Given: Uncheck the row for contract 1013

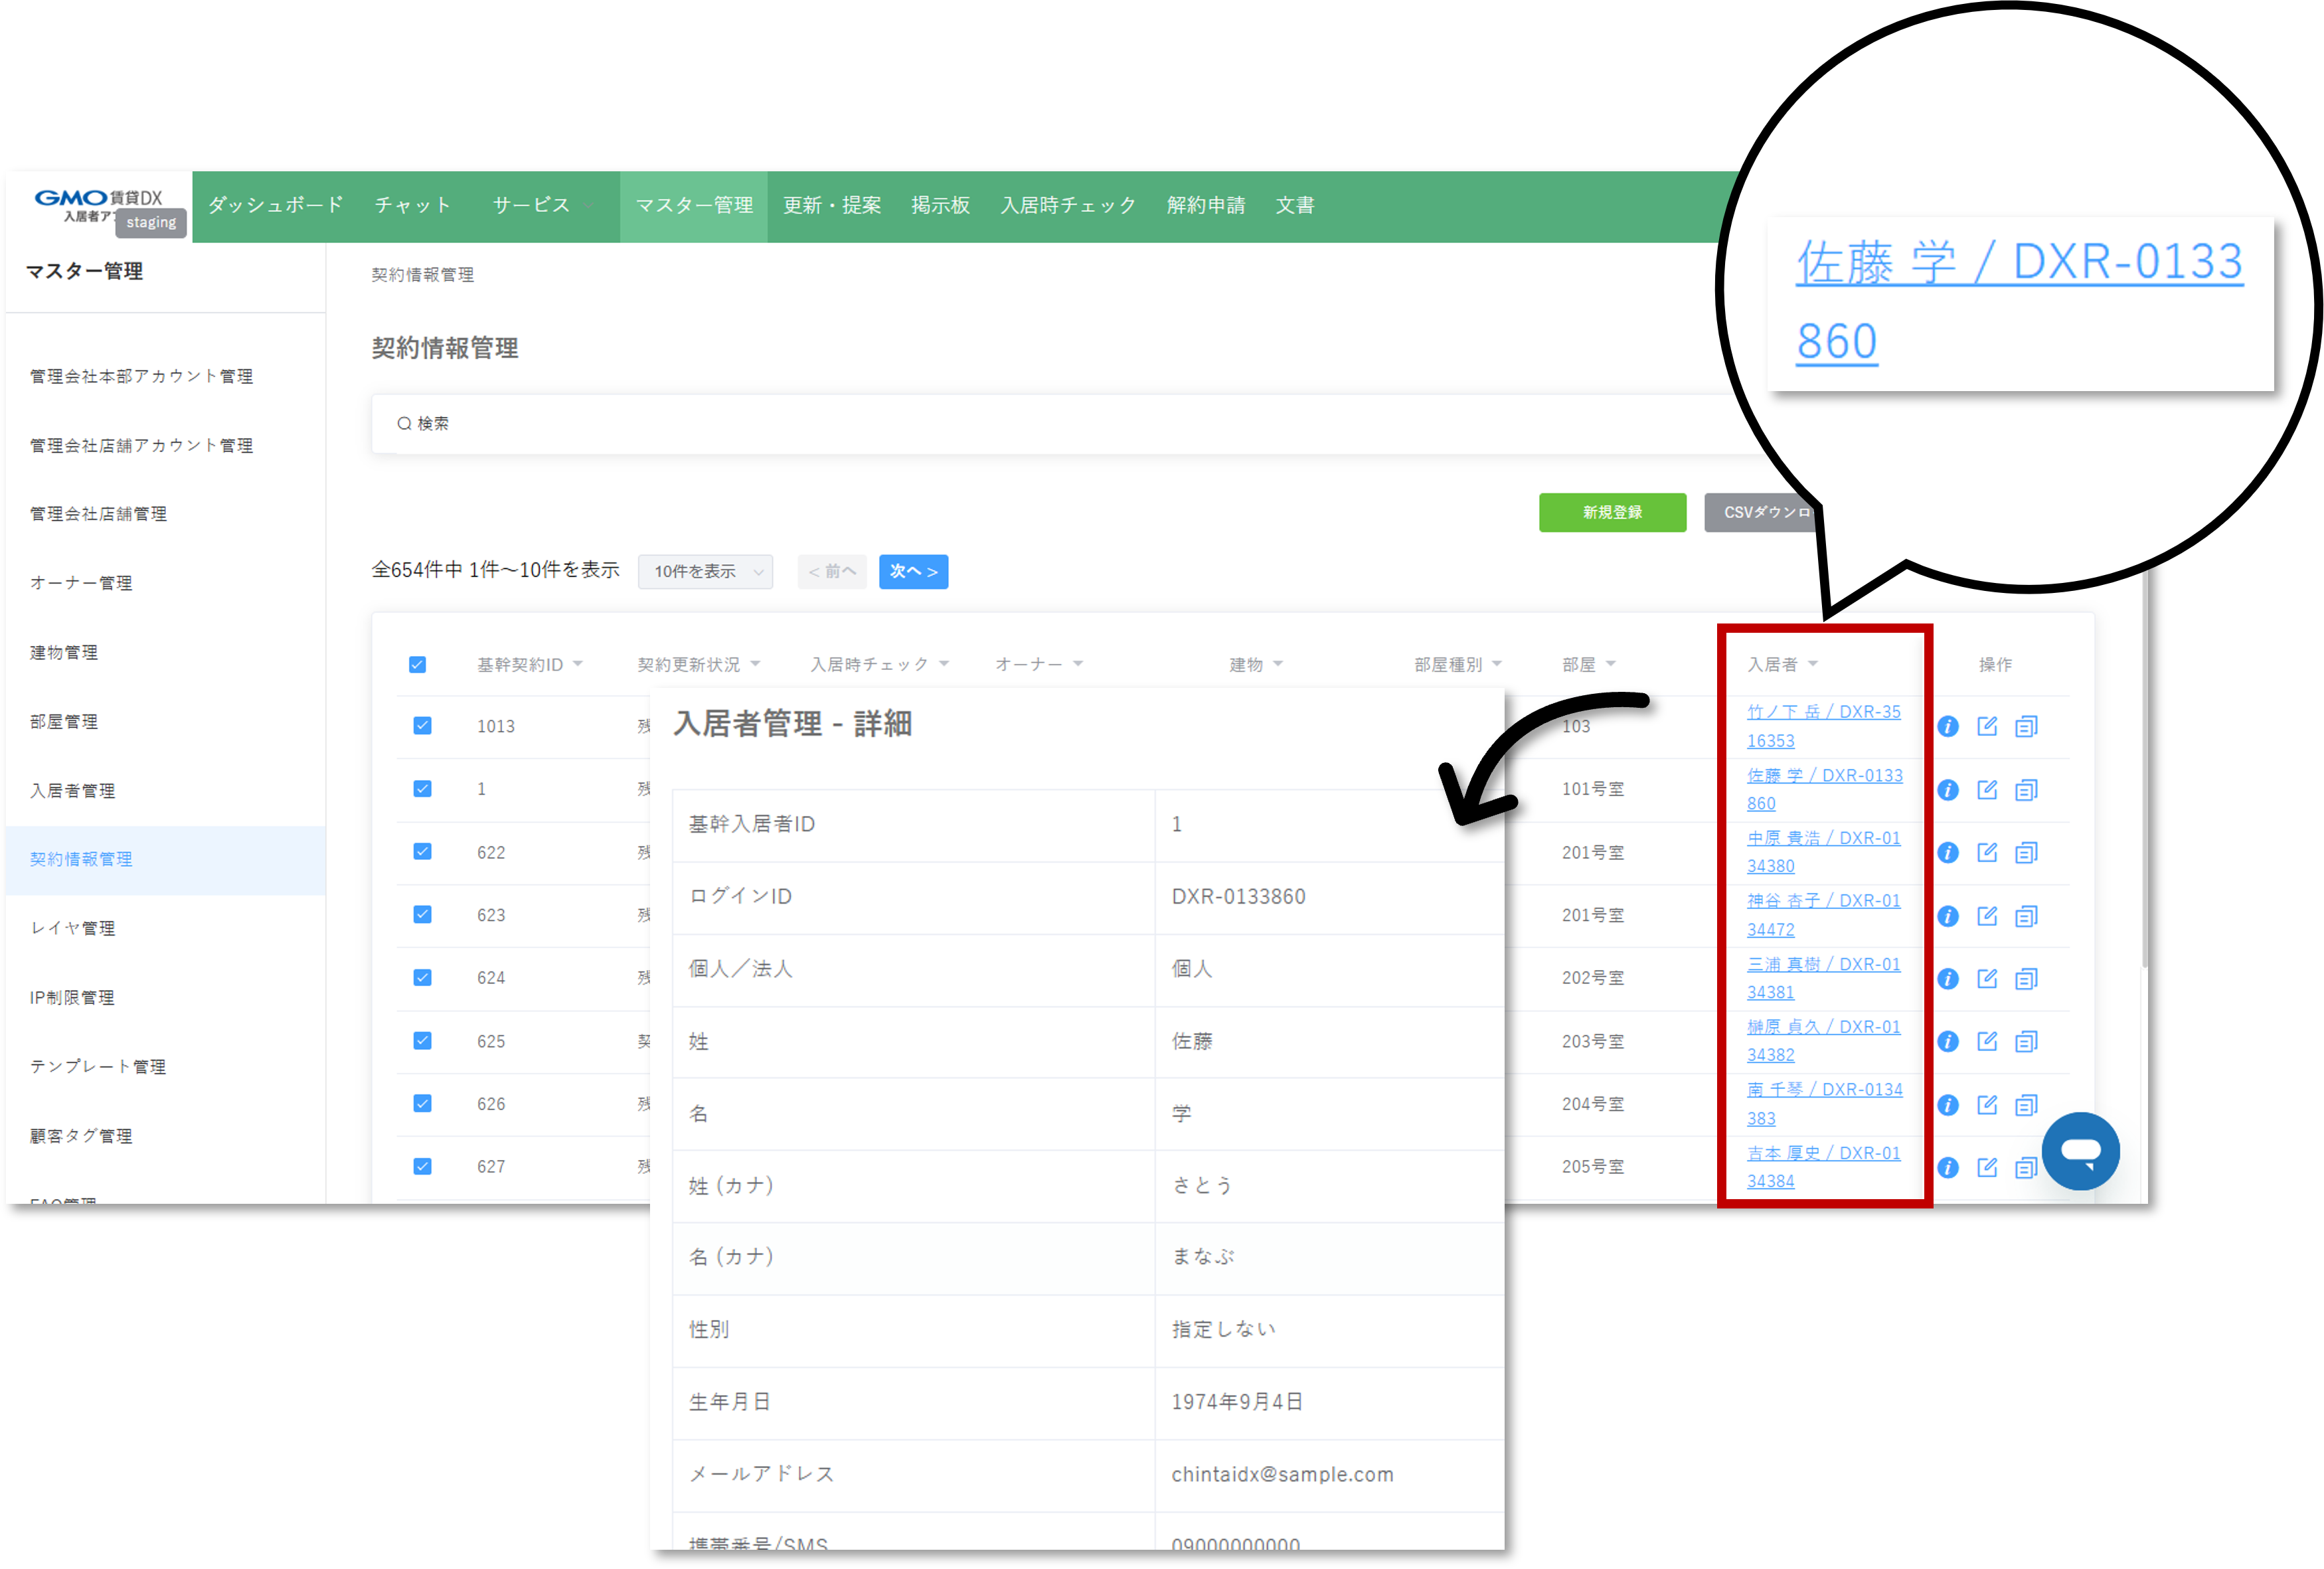Looking at the screenshot, I should coord(422,726).
